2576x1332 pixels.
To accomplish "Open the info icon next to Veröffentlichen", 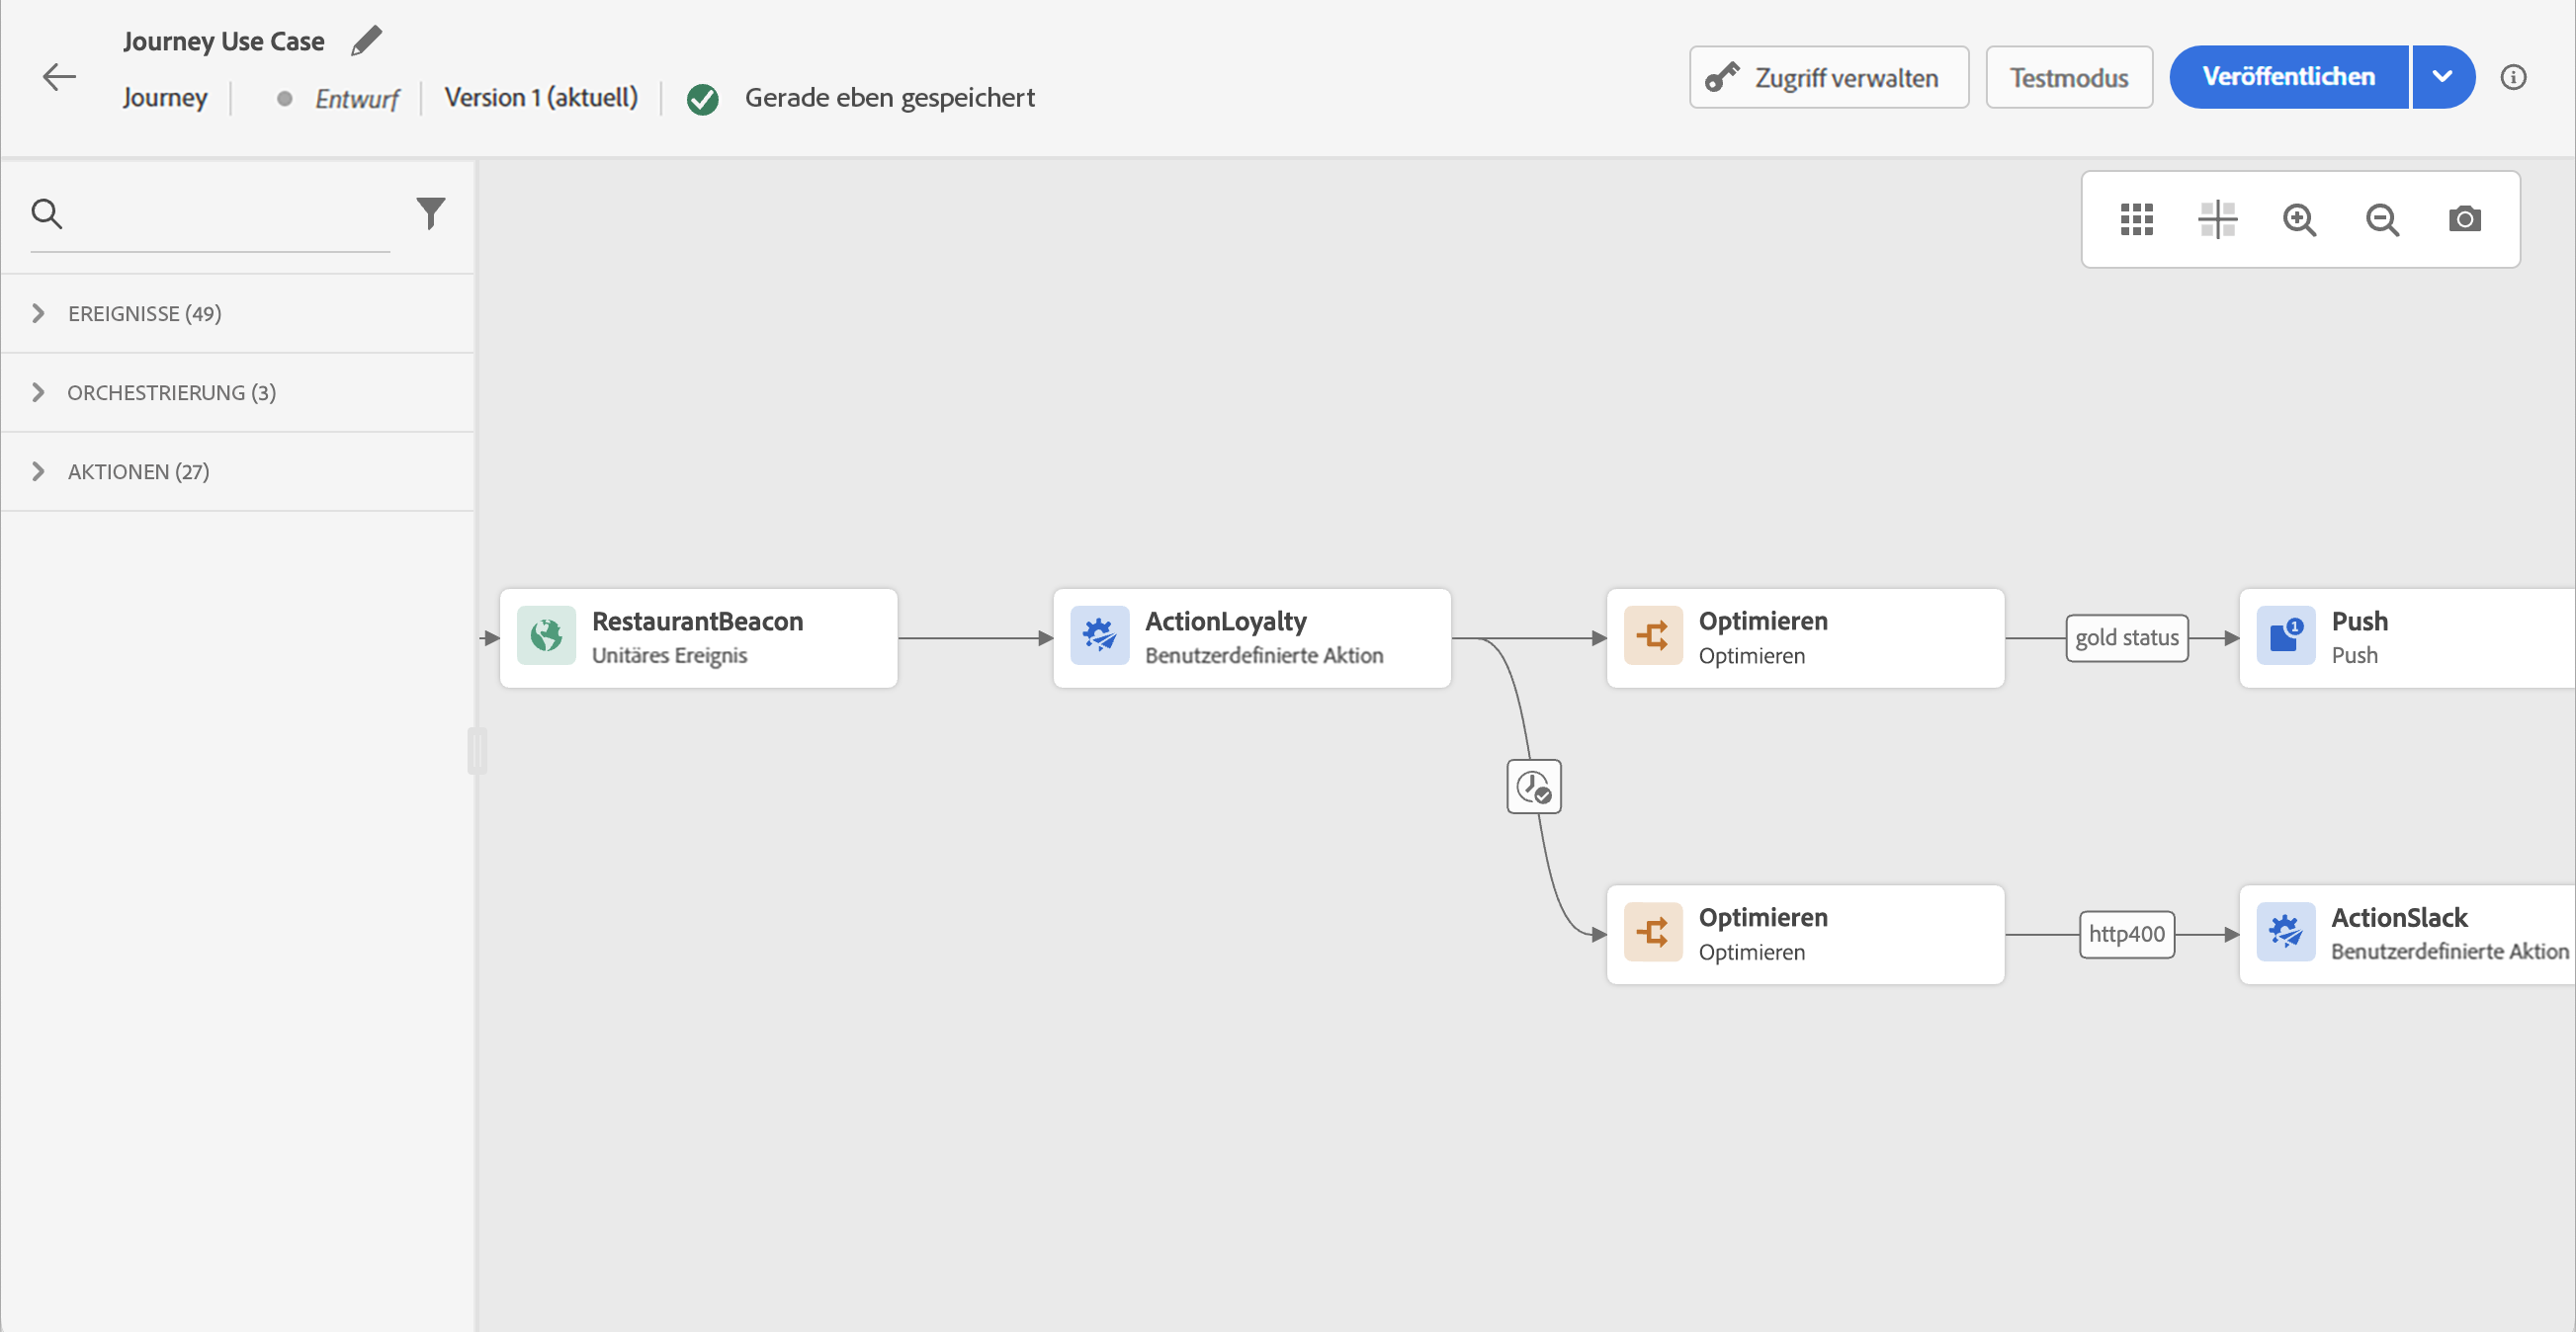I will point(2513,77).
